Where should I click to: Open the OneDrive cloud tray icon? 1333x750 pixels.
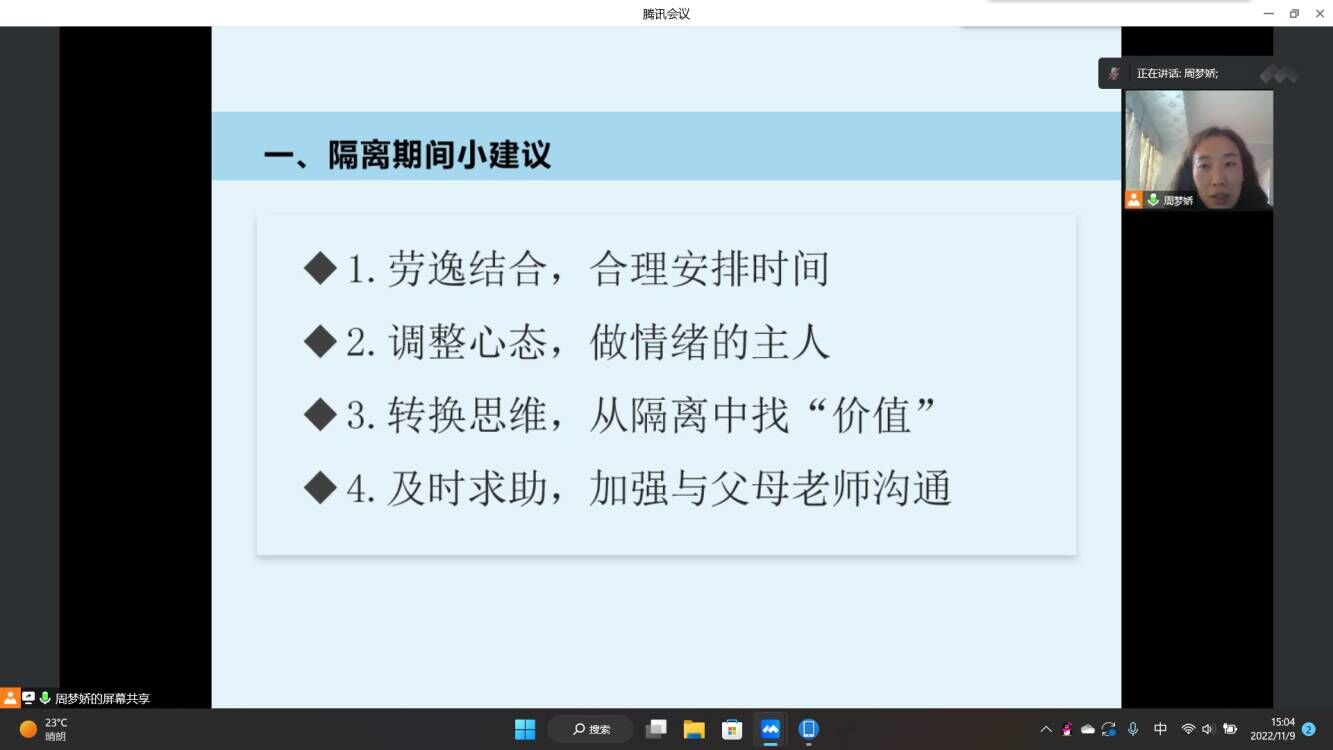(x=1088, y=729)
